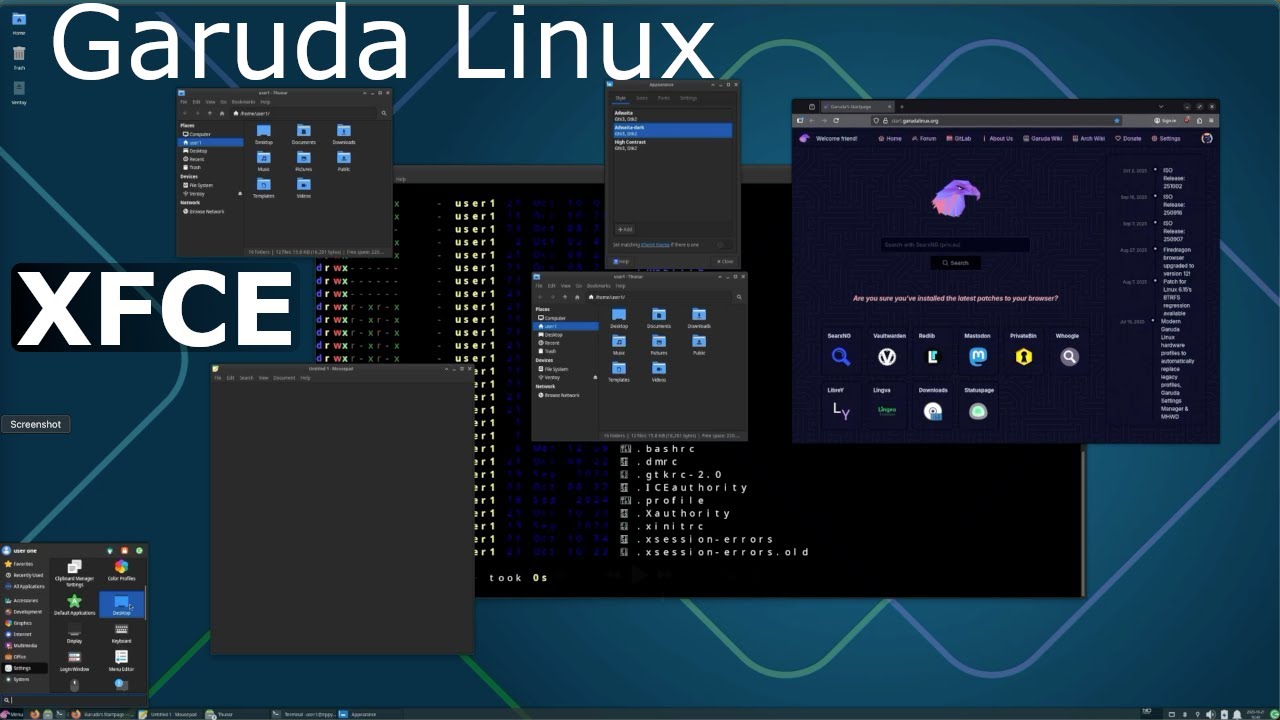Open Videos folder in lower Thunar window
The height and width of the screenshot is (720, 1280).
pos(659,372)
